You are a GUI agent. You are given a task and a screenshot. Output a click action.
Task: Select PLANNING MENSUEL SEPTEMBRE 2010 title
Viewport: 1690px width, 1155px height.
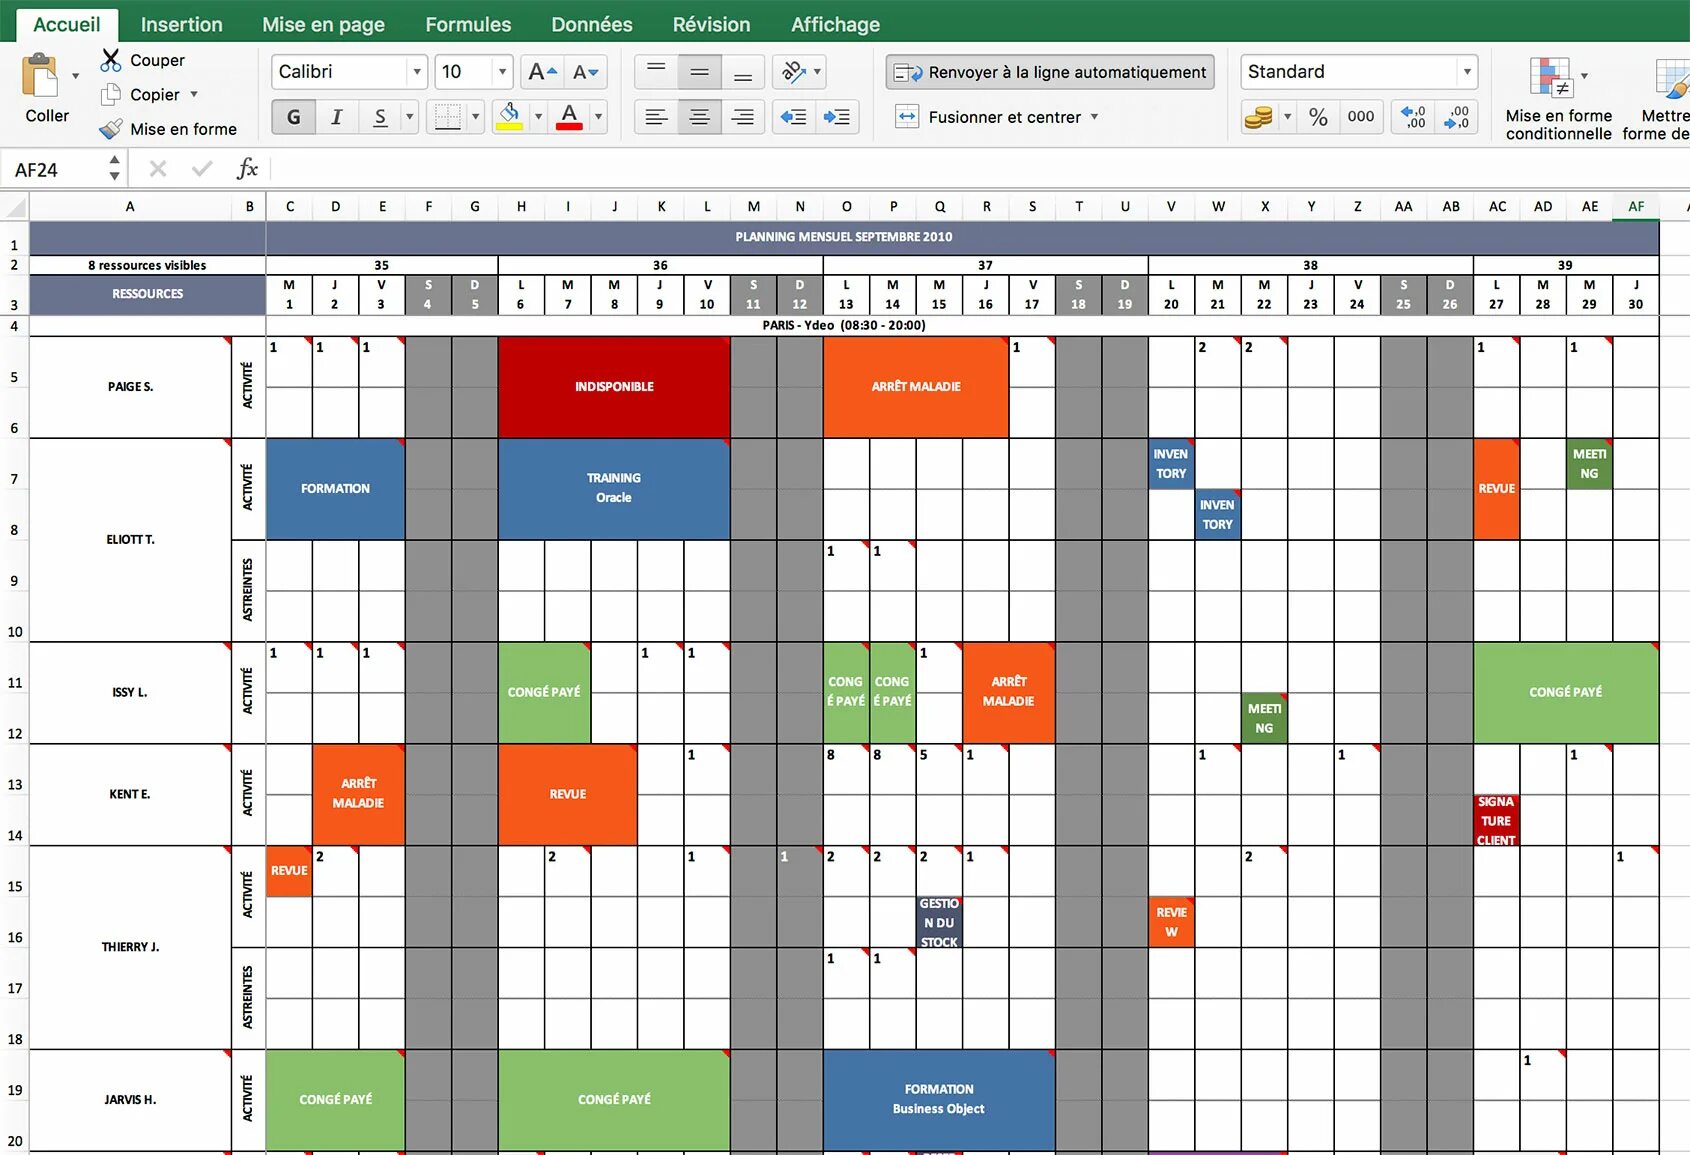843,237
